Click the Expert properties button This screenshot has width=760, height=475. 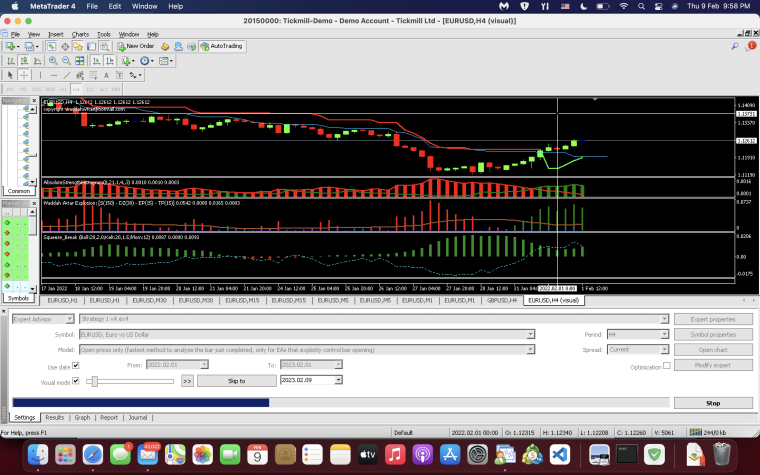(713, 319)
